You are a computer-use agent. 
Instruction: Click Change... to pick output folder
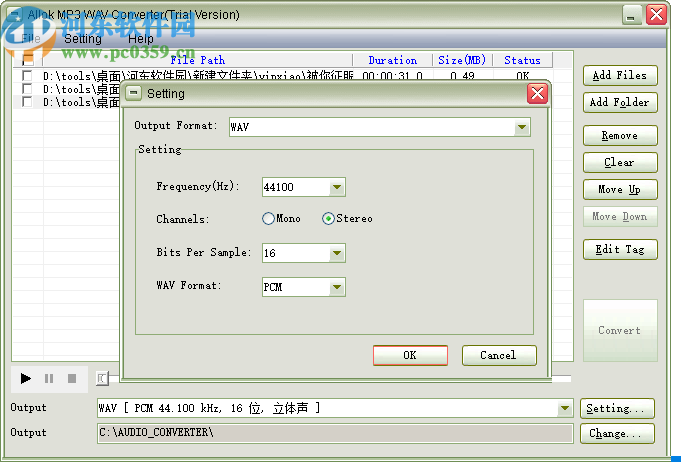(x=617, y=433)
